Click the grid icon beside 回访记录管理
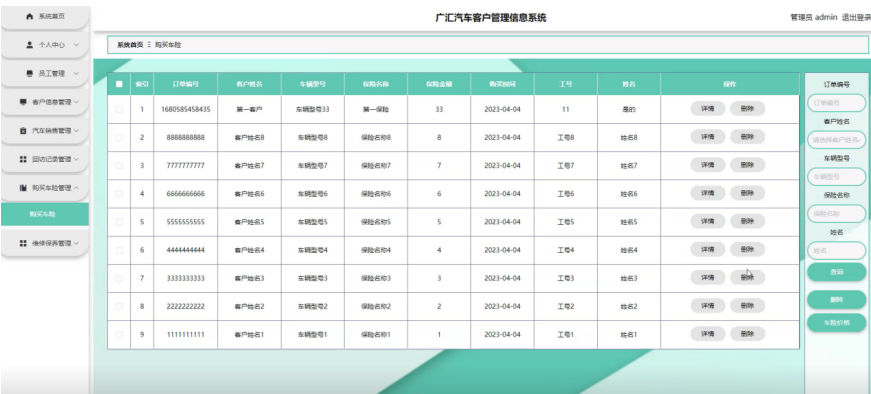Screen dimensions: 871x394 coord(23,159)
